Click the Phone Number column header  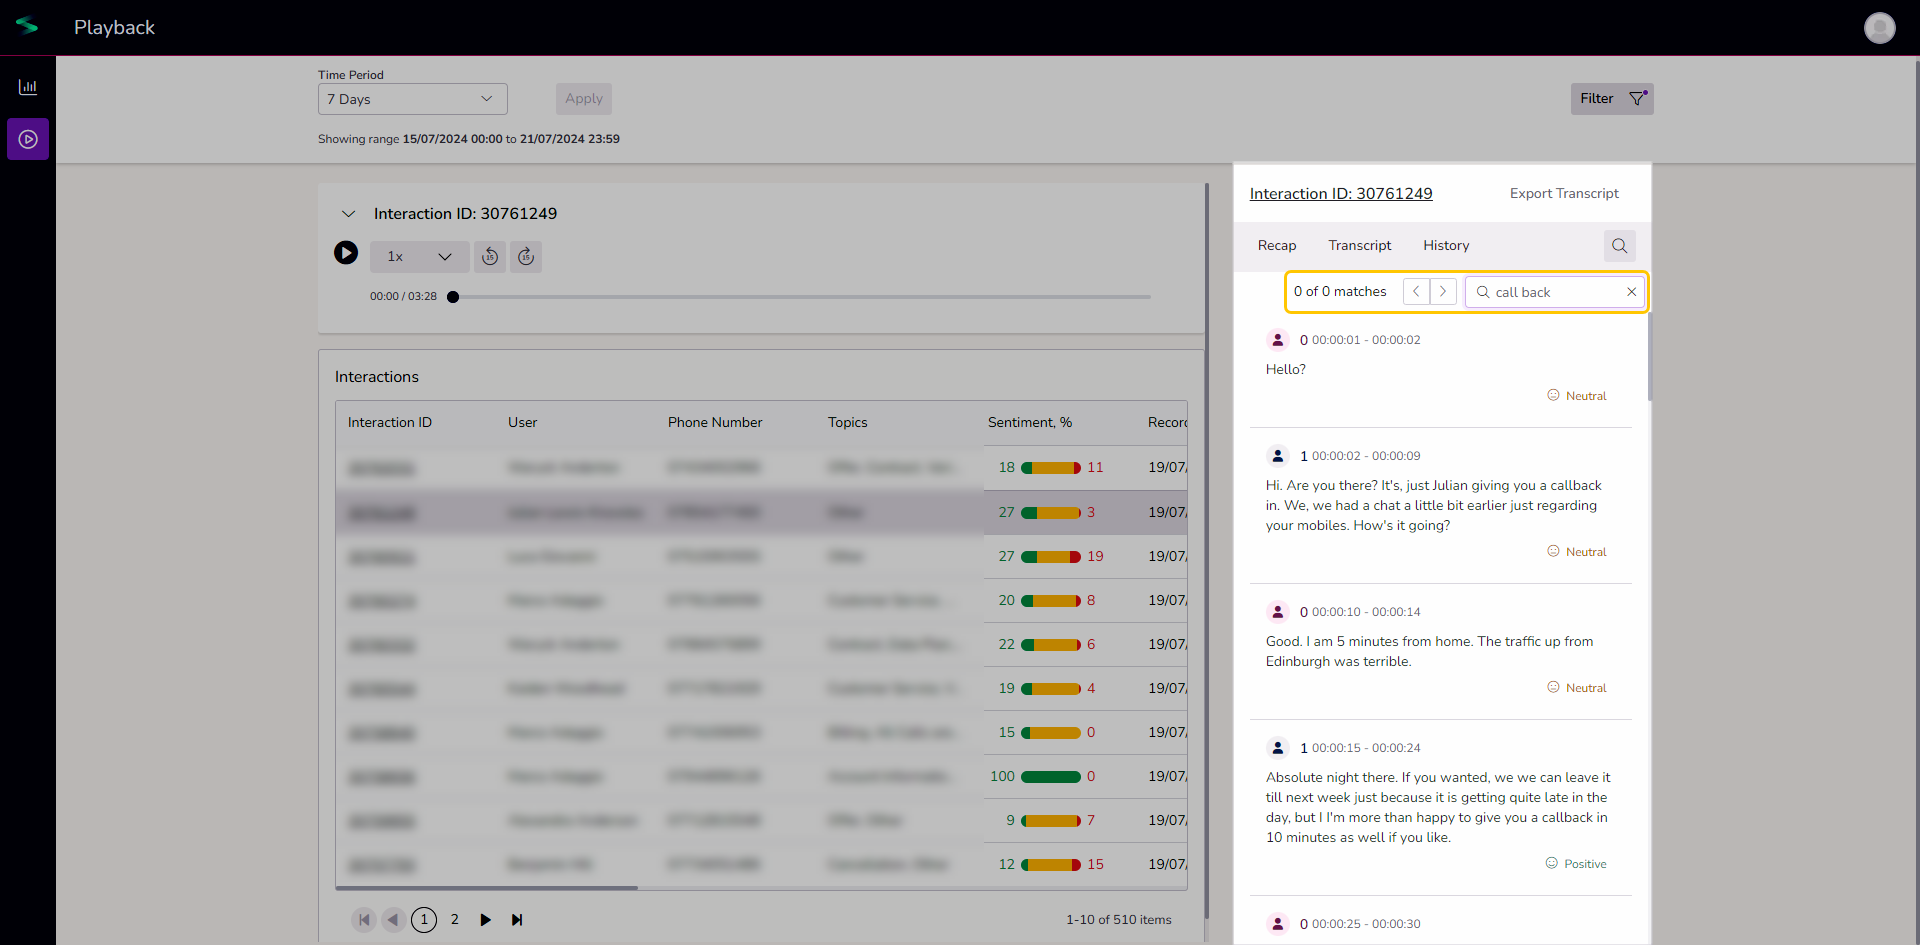coord(715,423)
